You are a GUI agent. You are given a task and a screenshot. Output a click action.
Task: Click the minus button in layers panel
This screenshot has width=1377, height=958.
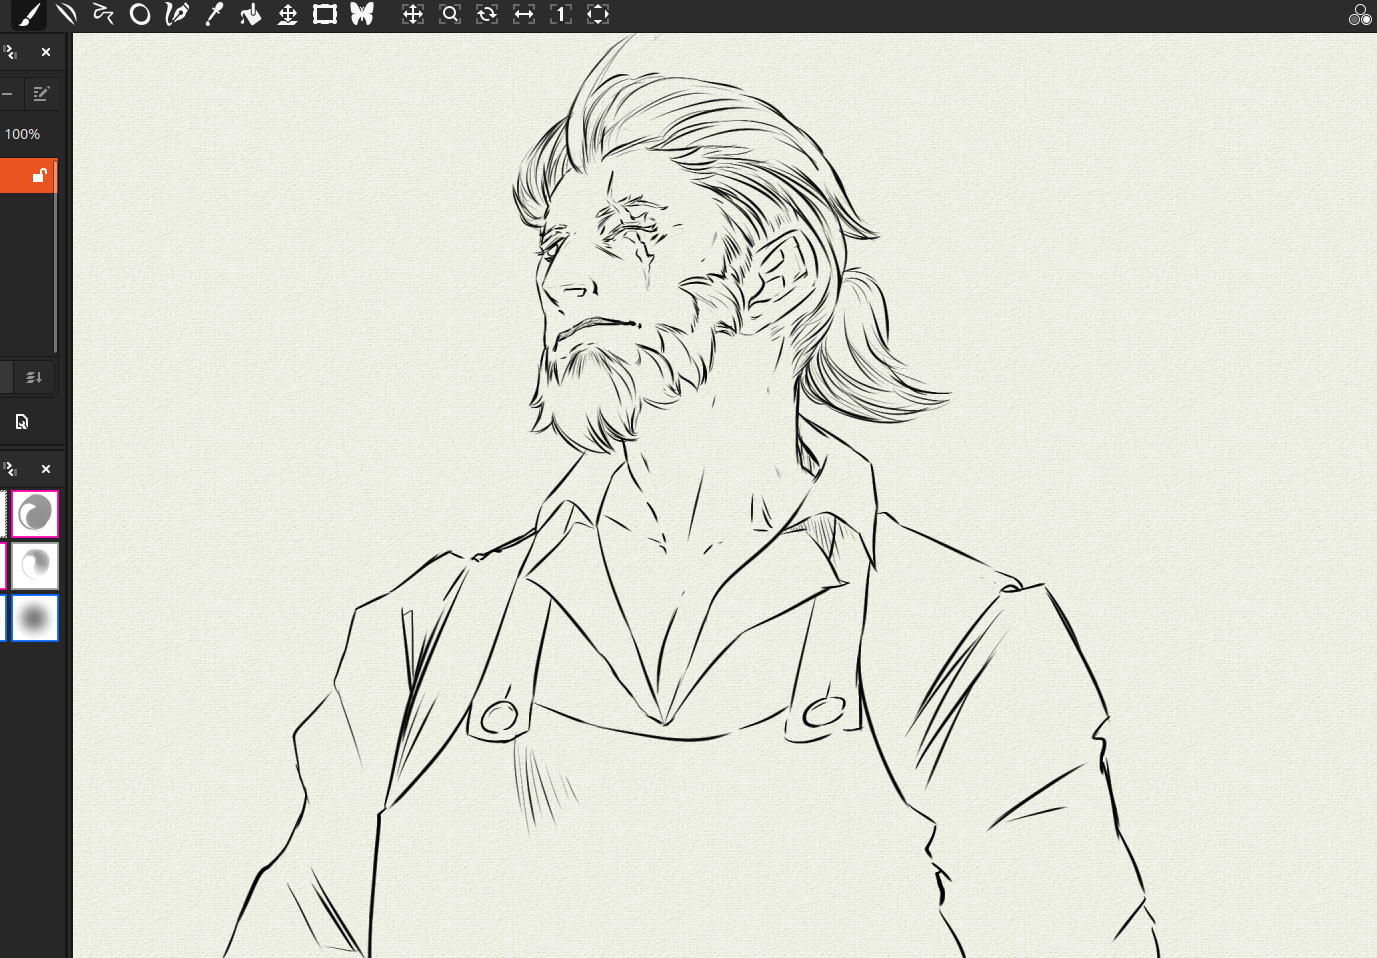[7, 93]
